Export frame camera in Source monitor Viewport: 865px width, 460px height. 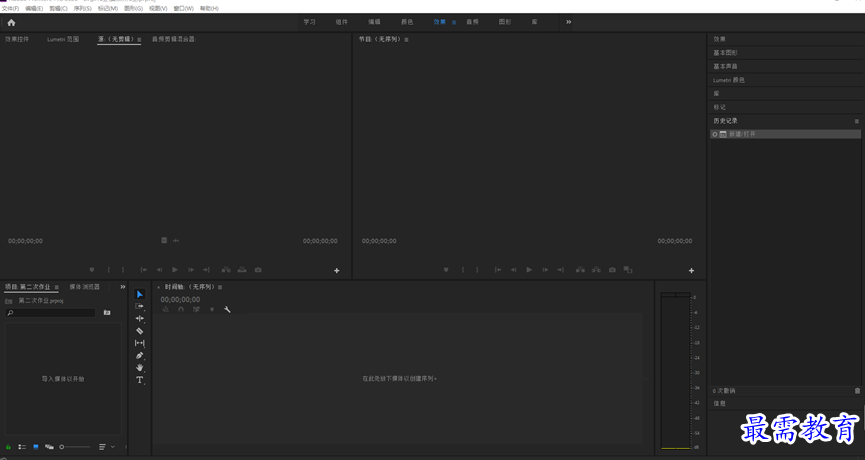coord(258,270)
